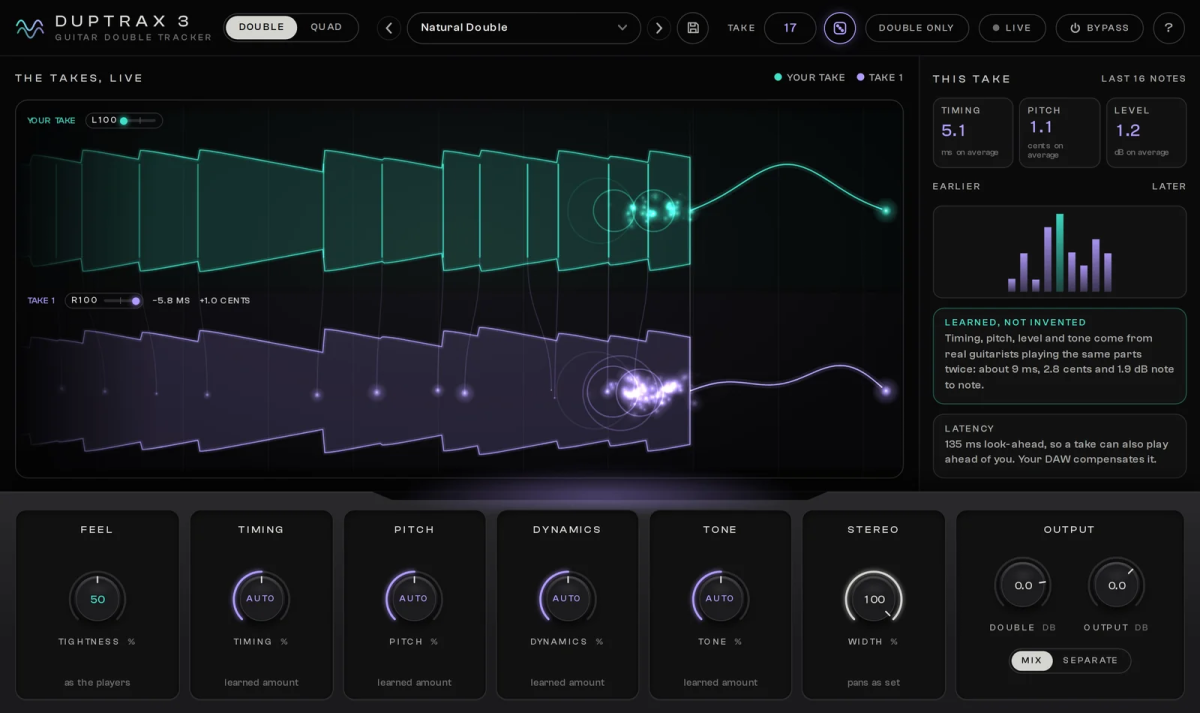Screen dimensions: 1200x713
Task: Click the "Learned, Not Invented" heading
Action: (x=1015, y=323)
